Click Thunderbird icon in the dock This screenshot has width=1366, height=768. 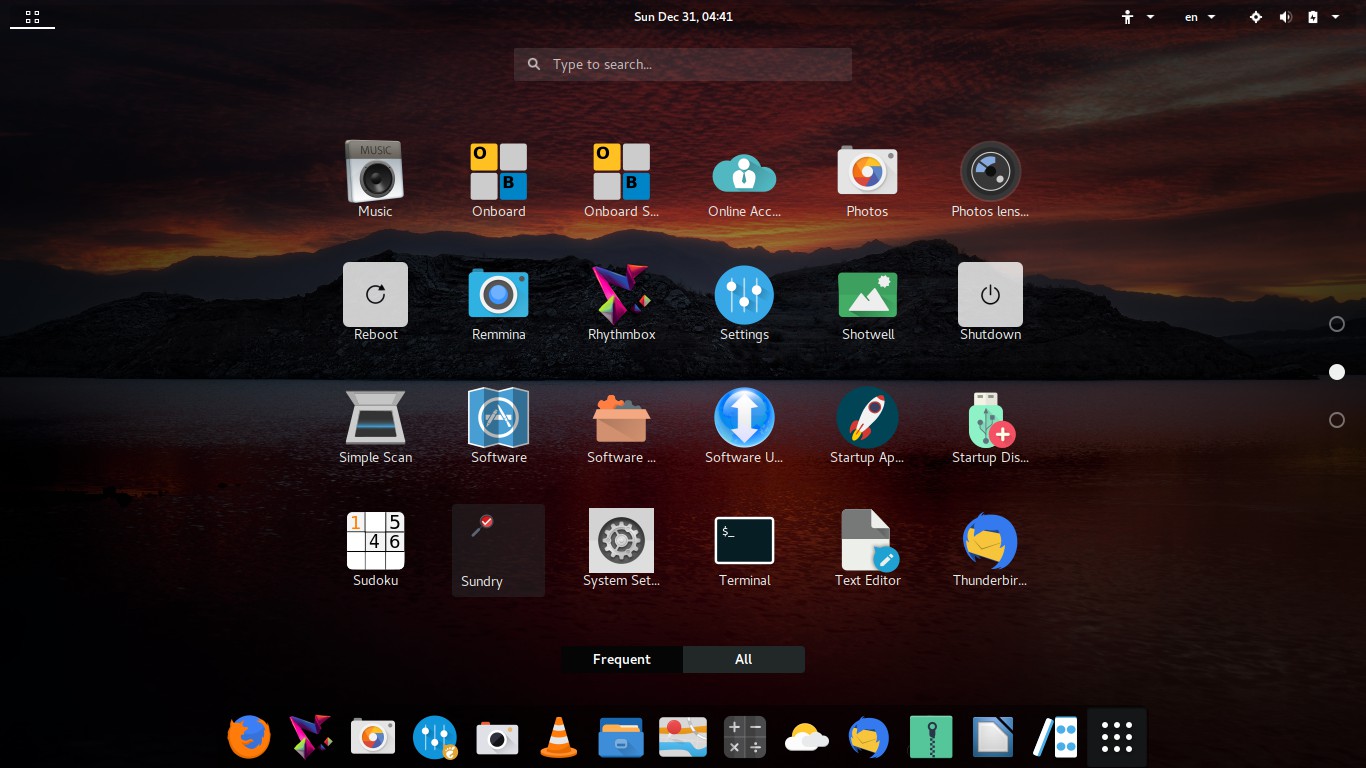pyautogui.click(x=869, y=738)
